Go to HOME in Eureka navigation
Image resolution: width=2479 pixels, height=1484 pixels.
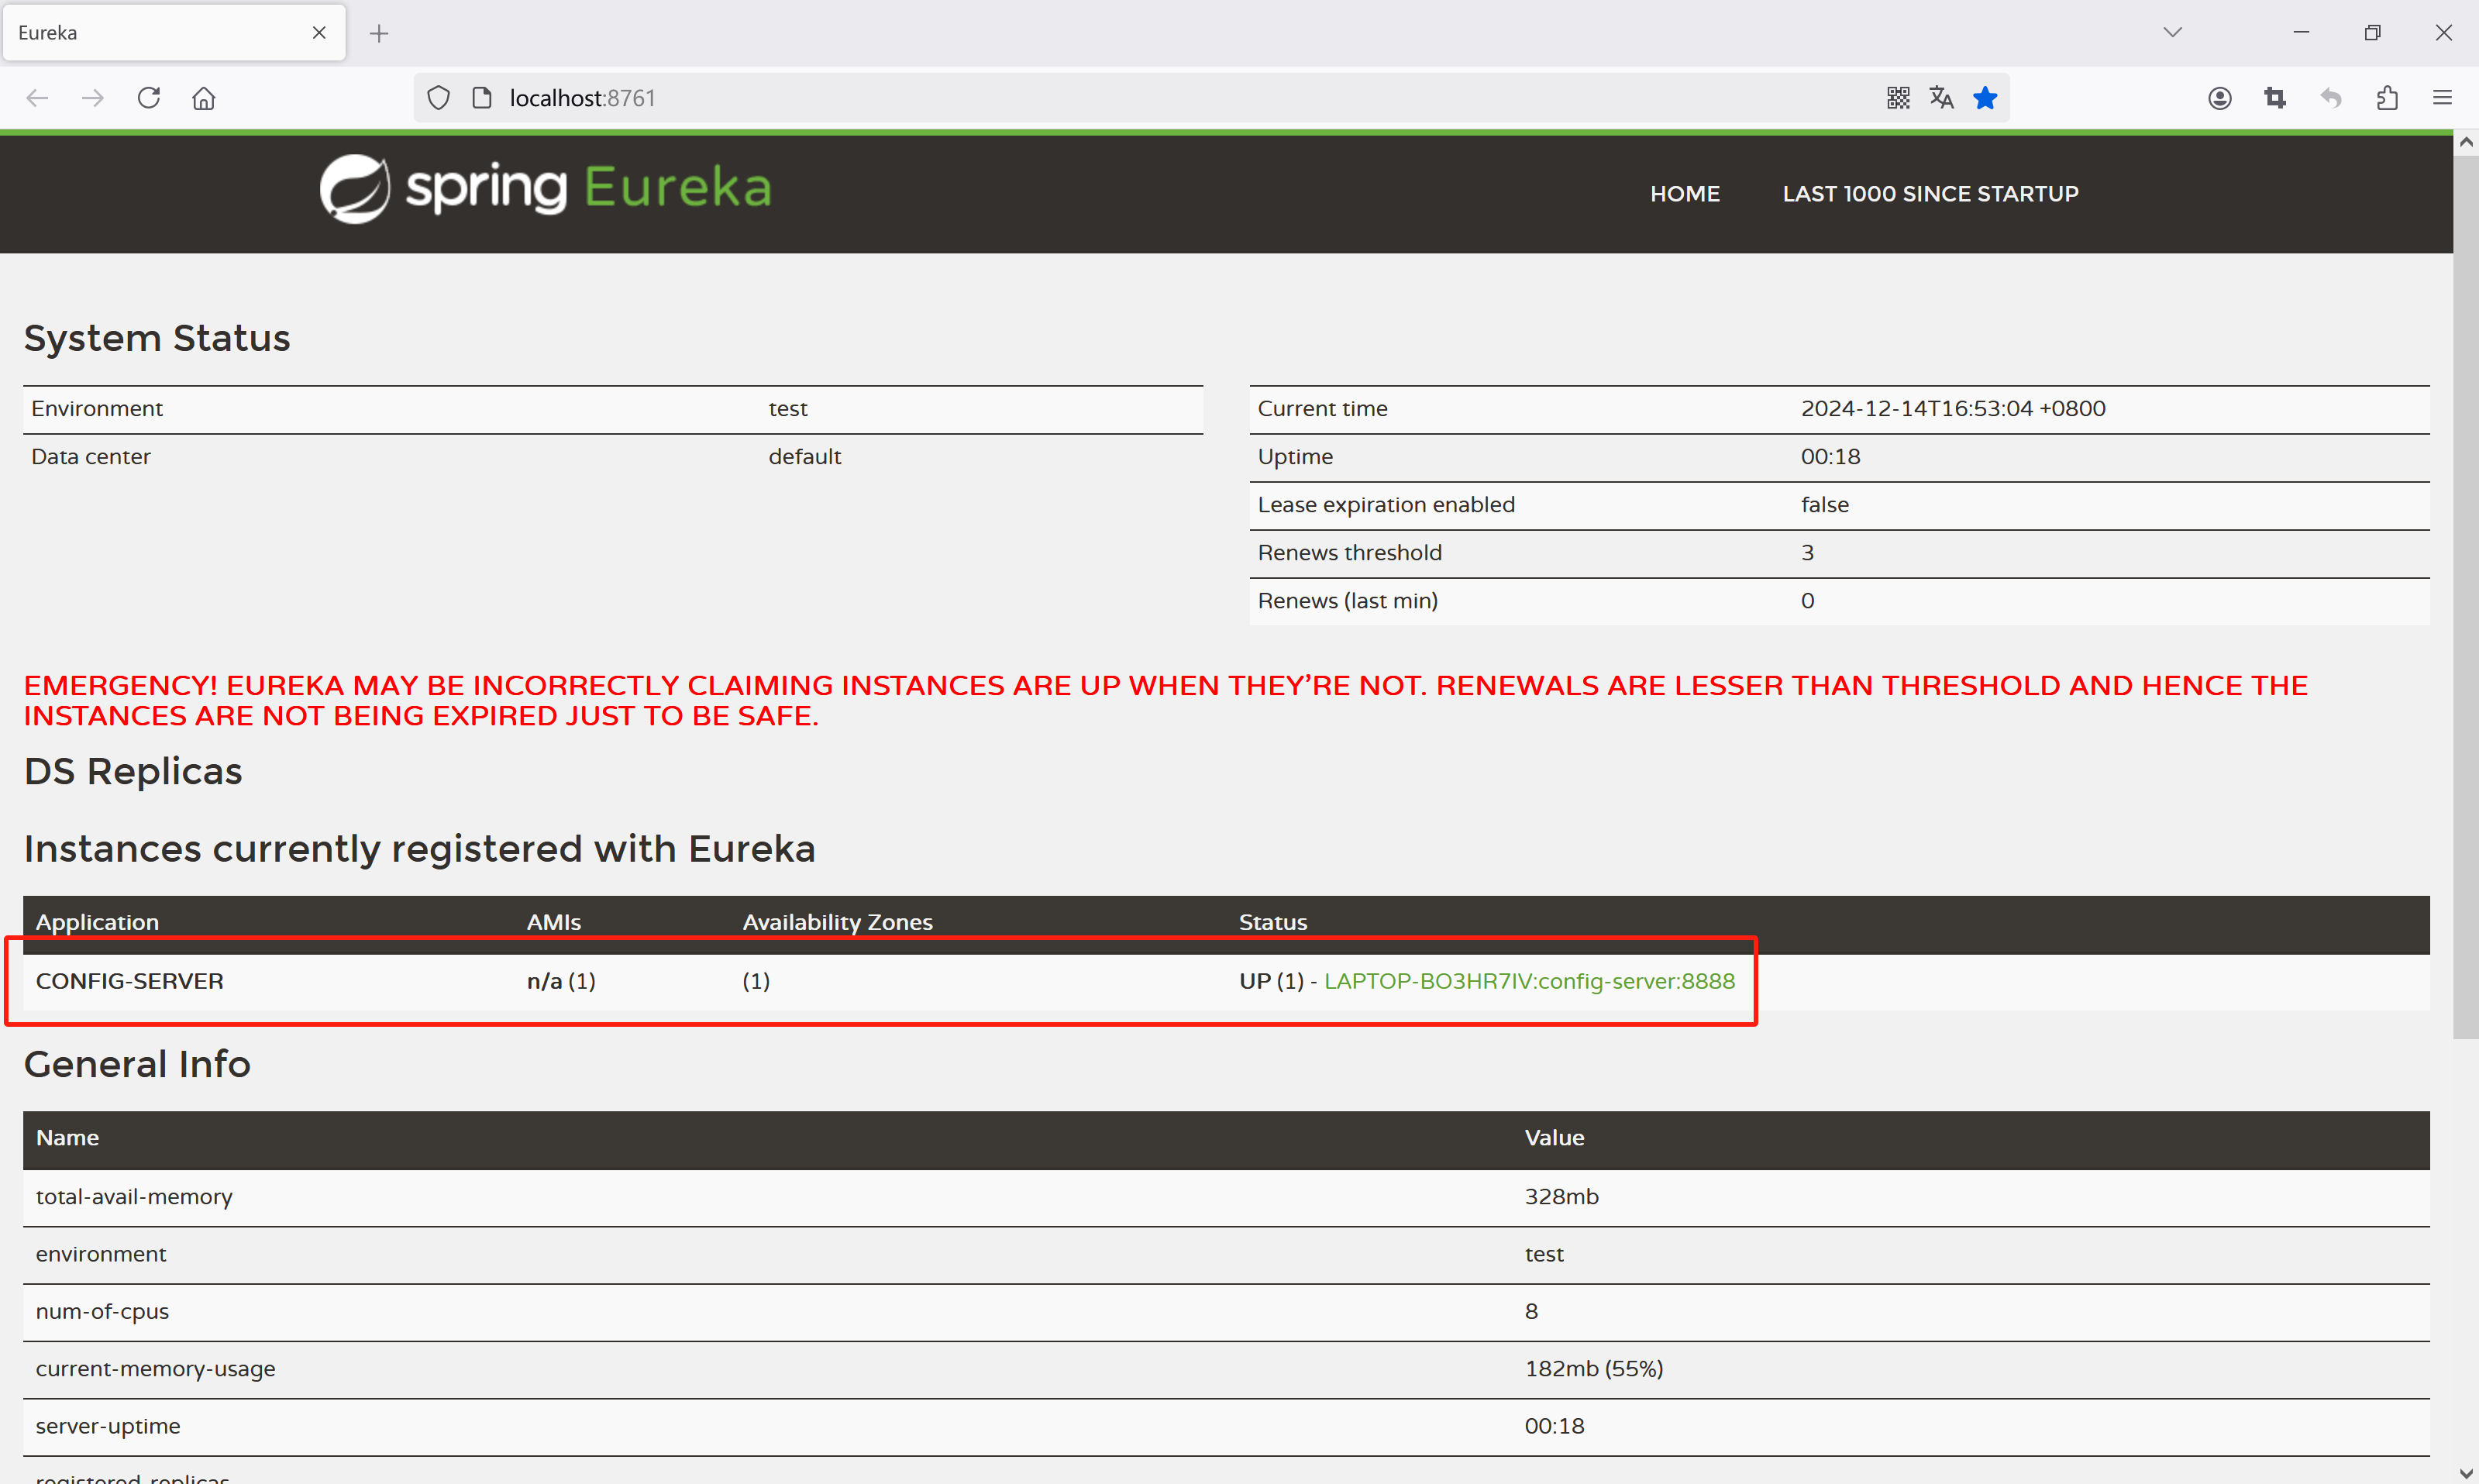[1684, 194]
